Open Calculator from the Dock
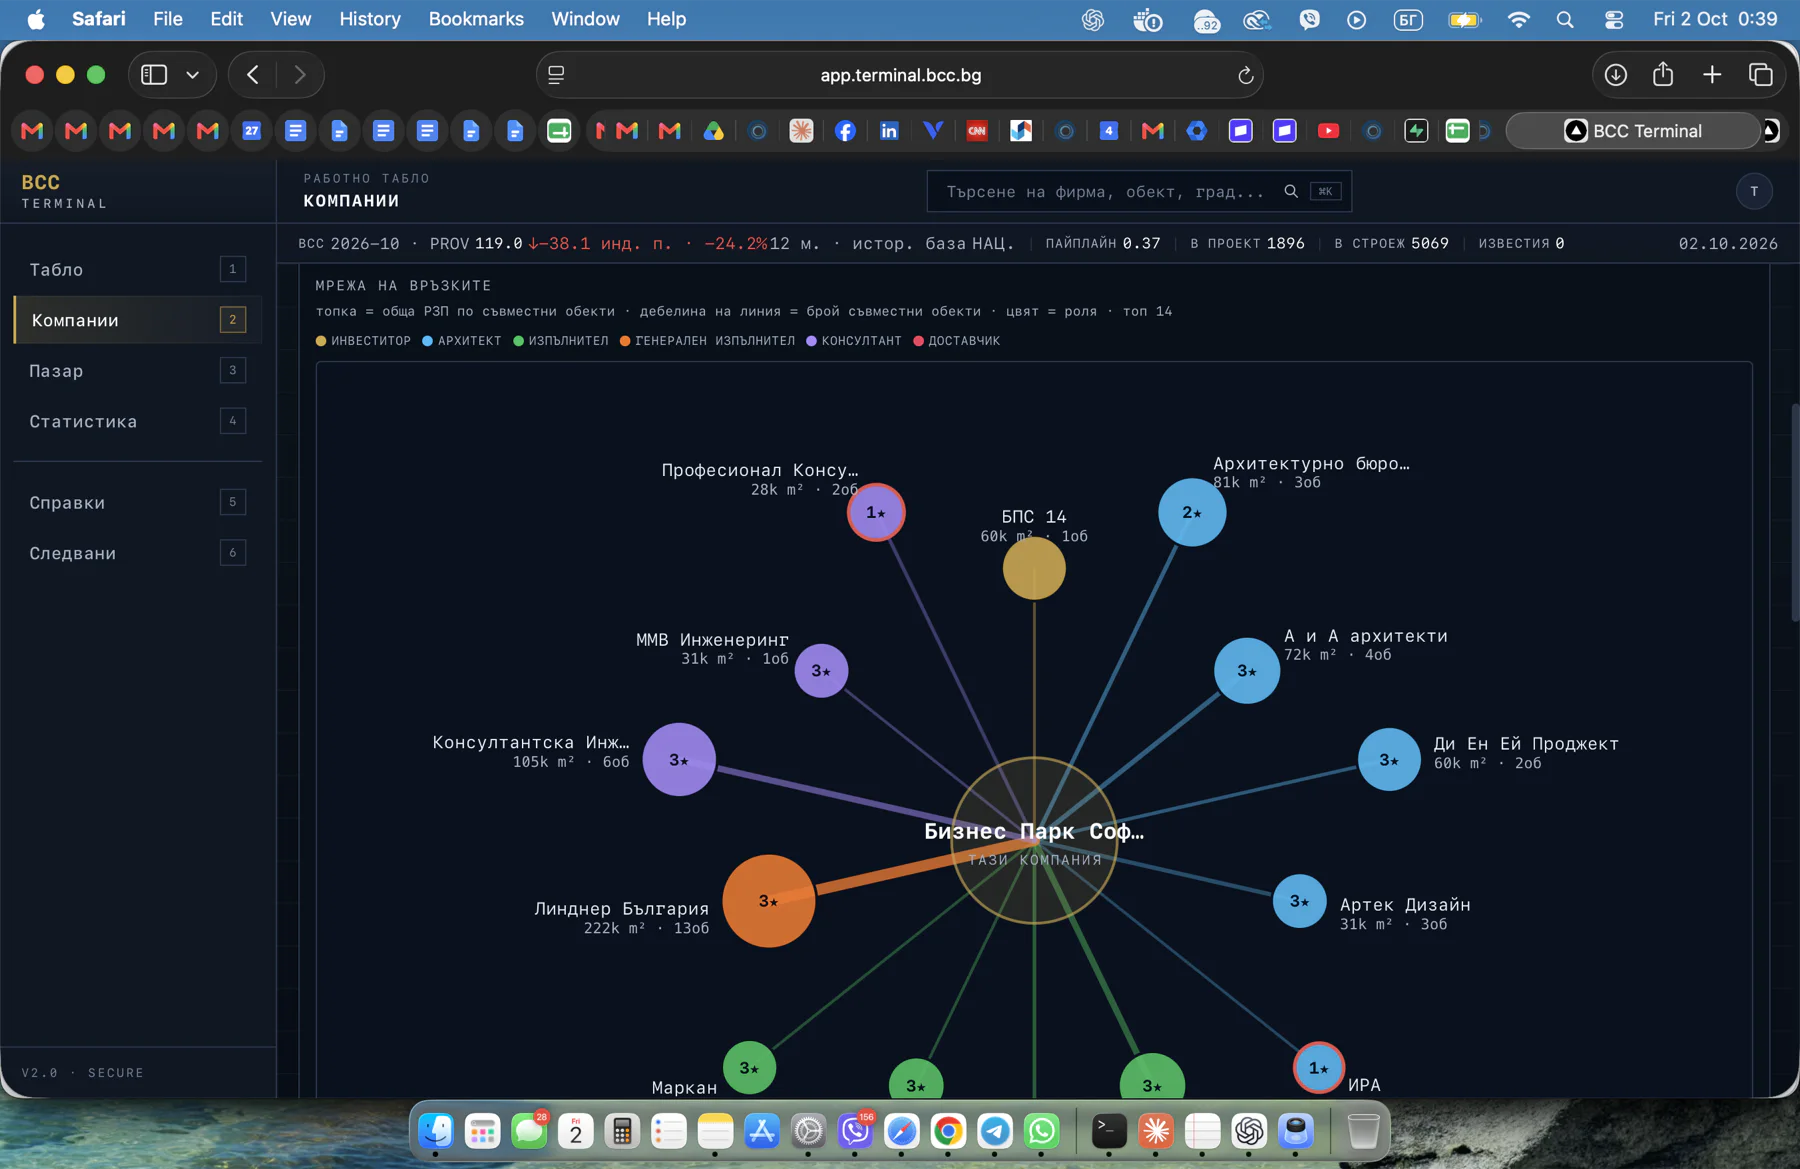 coord(622,1131)
